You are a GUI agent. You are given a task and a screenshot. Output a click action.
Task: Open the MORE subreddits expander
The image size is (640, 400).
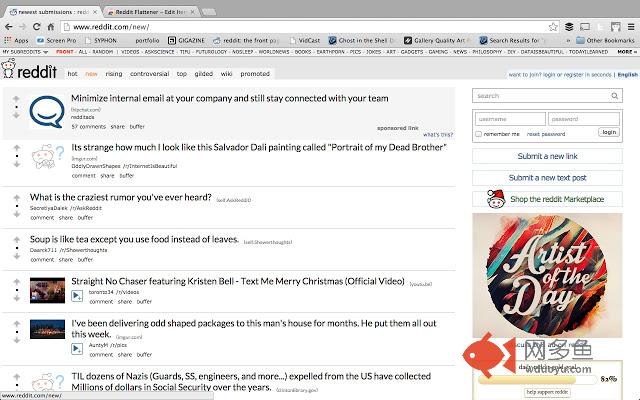point(627,52)
